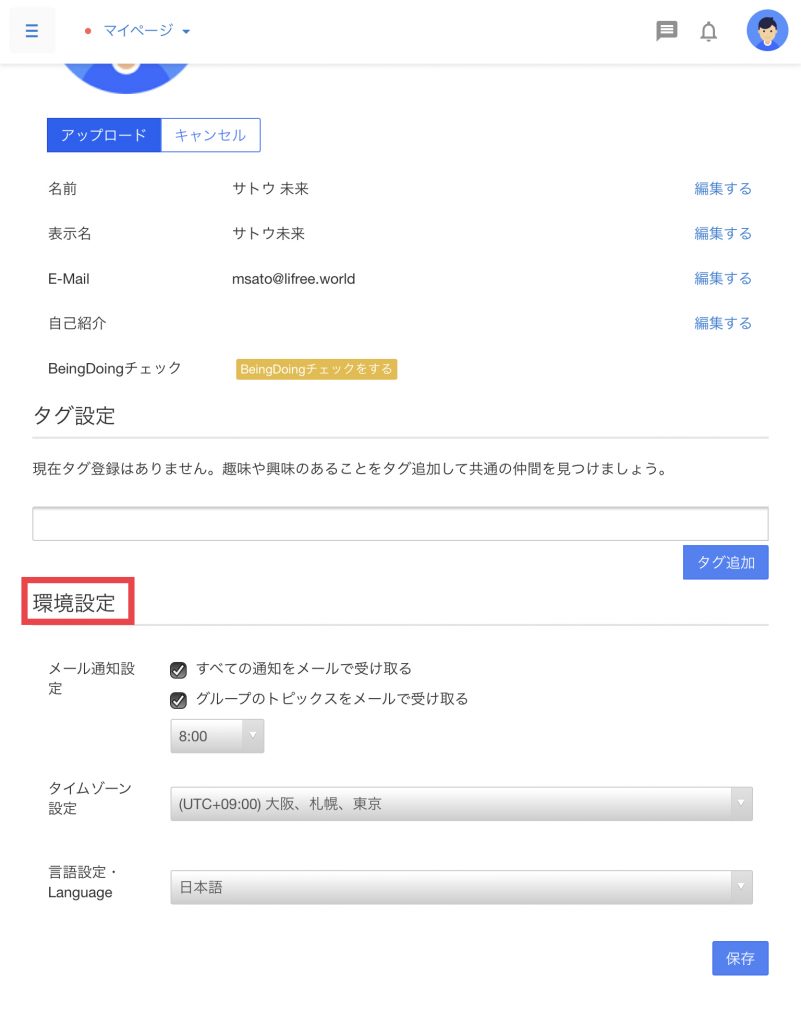Toggle グループのトピックス email checkbox
The width and height of the screenshot is (801, 1024).
179,700
